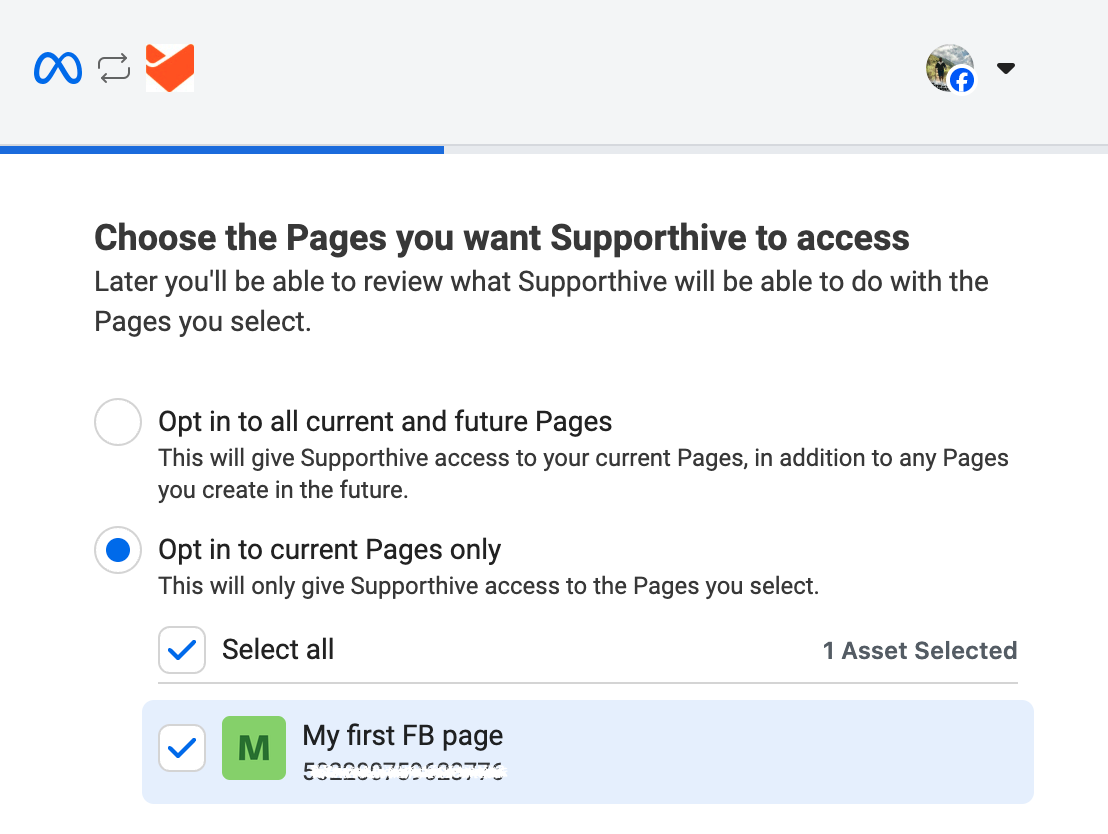This screenshot has width=1108, height=834.
Task: Click the sync arrows icon
Action: 114,69
